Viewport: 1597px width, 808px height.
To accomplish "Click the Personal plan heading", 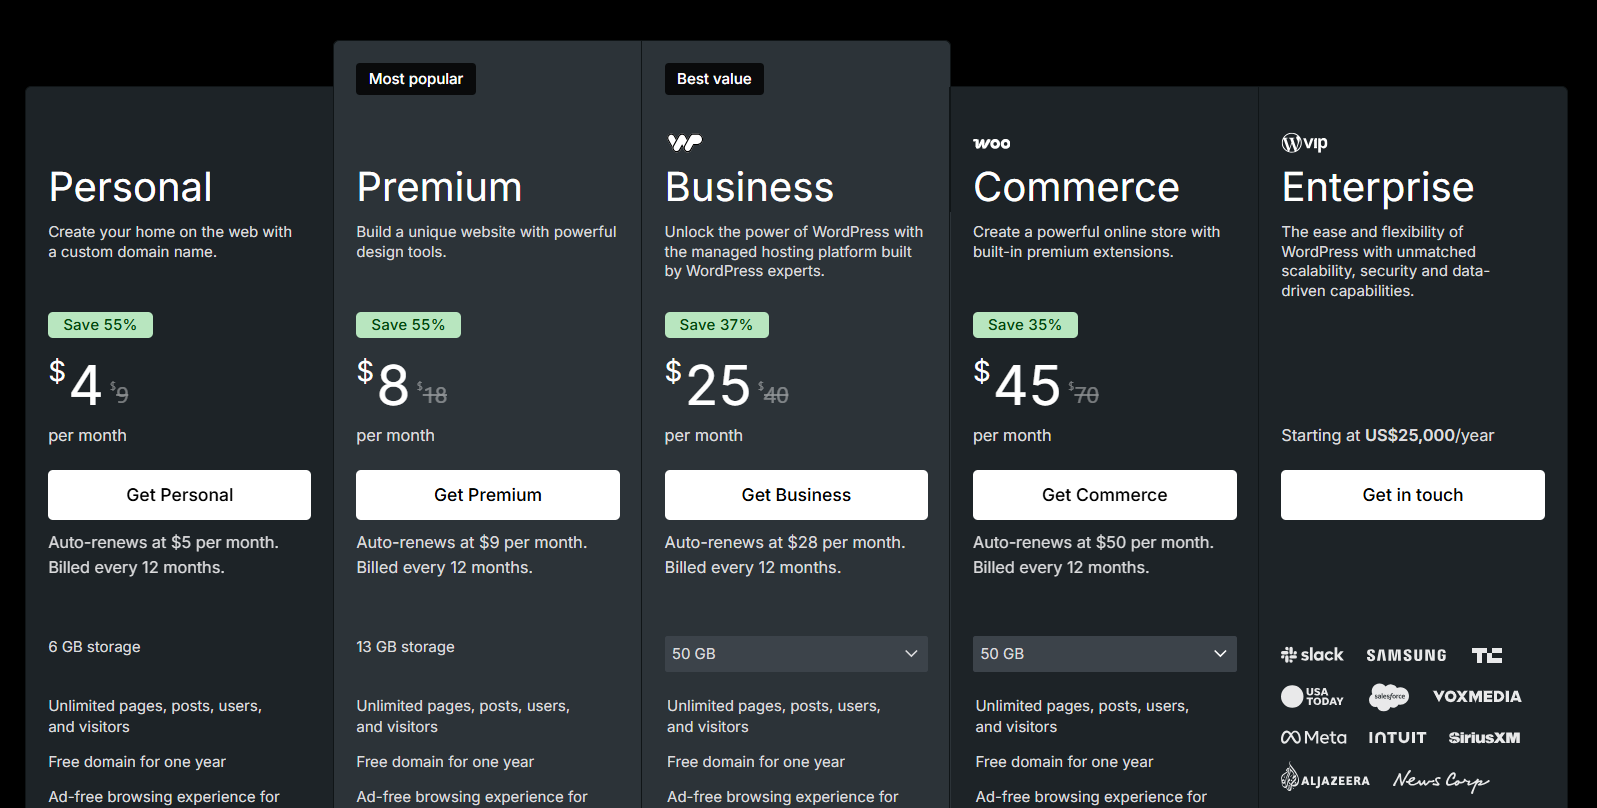I will tap(131, 187).
